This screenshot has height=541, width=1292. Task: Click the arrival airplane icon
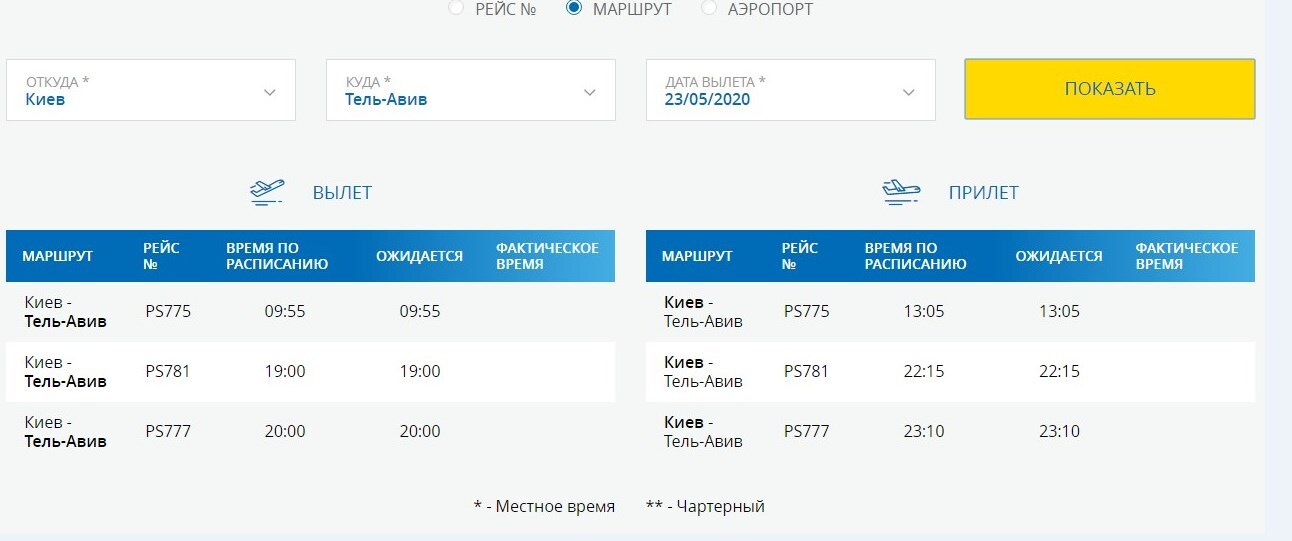point(901,192)
